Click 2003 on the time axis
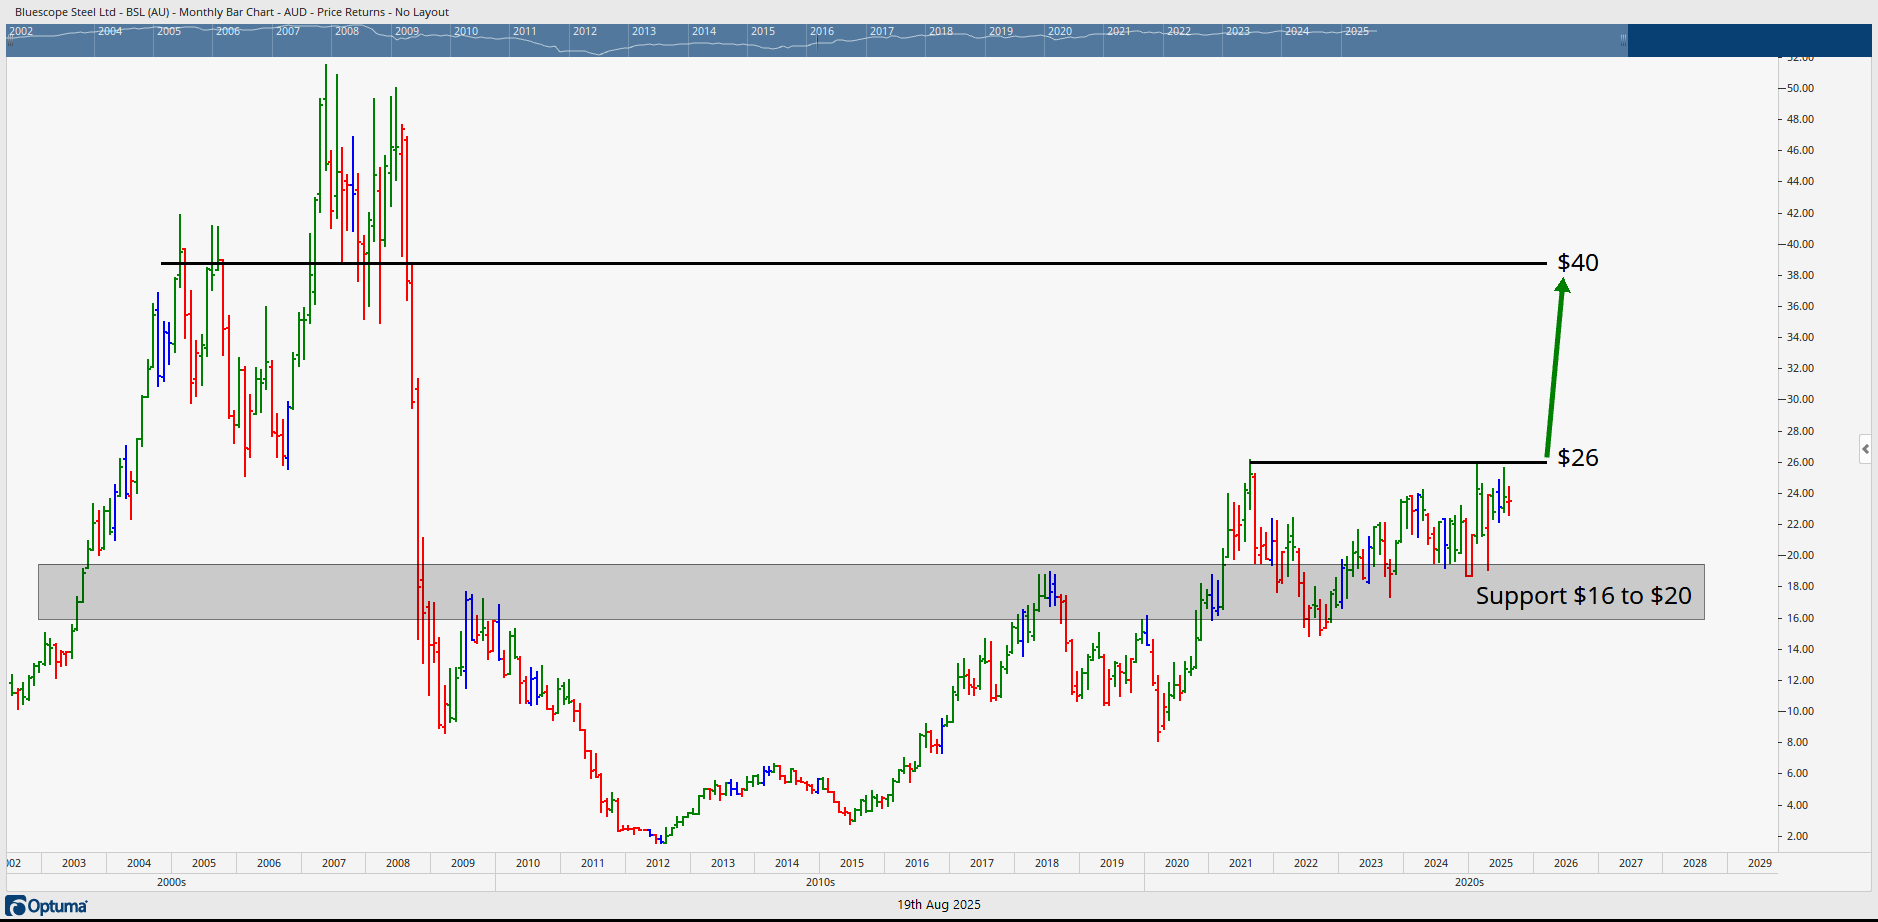1878x922 pixels. [x=74, y=863]
